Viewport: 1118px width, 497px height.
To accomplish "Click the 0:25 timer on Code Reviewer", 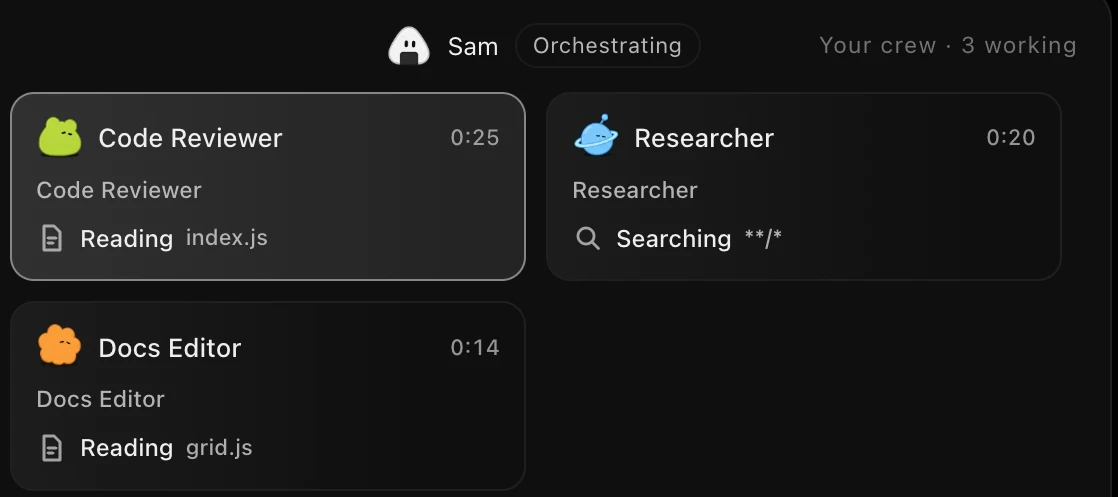I will pyautogui.click(x=475, y=137).
